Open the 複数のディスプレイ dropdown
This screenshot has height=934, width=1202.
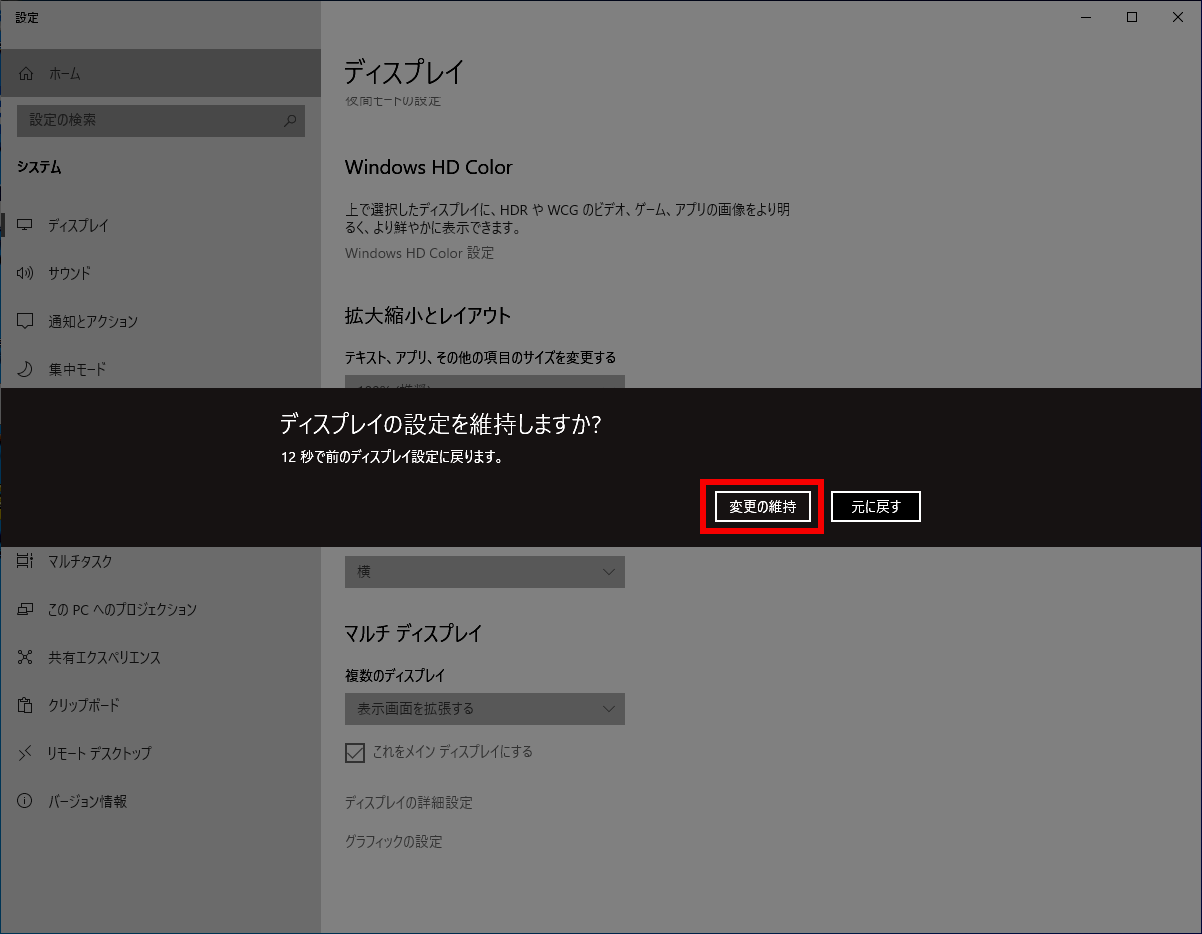[484, 709]
